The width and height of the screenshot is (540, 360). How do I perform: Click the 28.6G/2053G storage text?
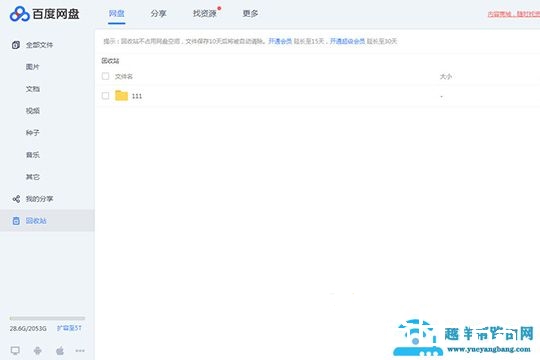coord(28,328)
